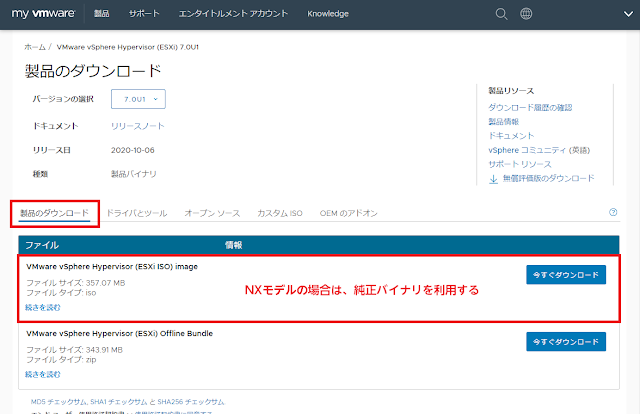Open the MD5 チェックサム link
Viewport: 640px width, 414px height.
pyautogui.click(x=60, y=402)
